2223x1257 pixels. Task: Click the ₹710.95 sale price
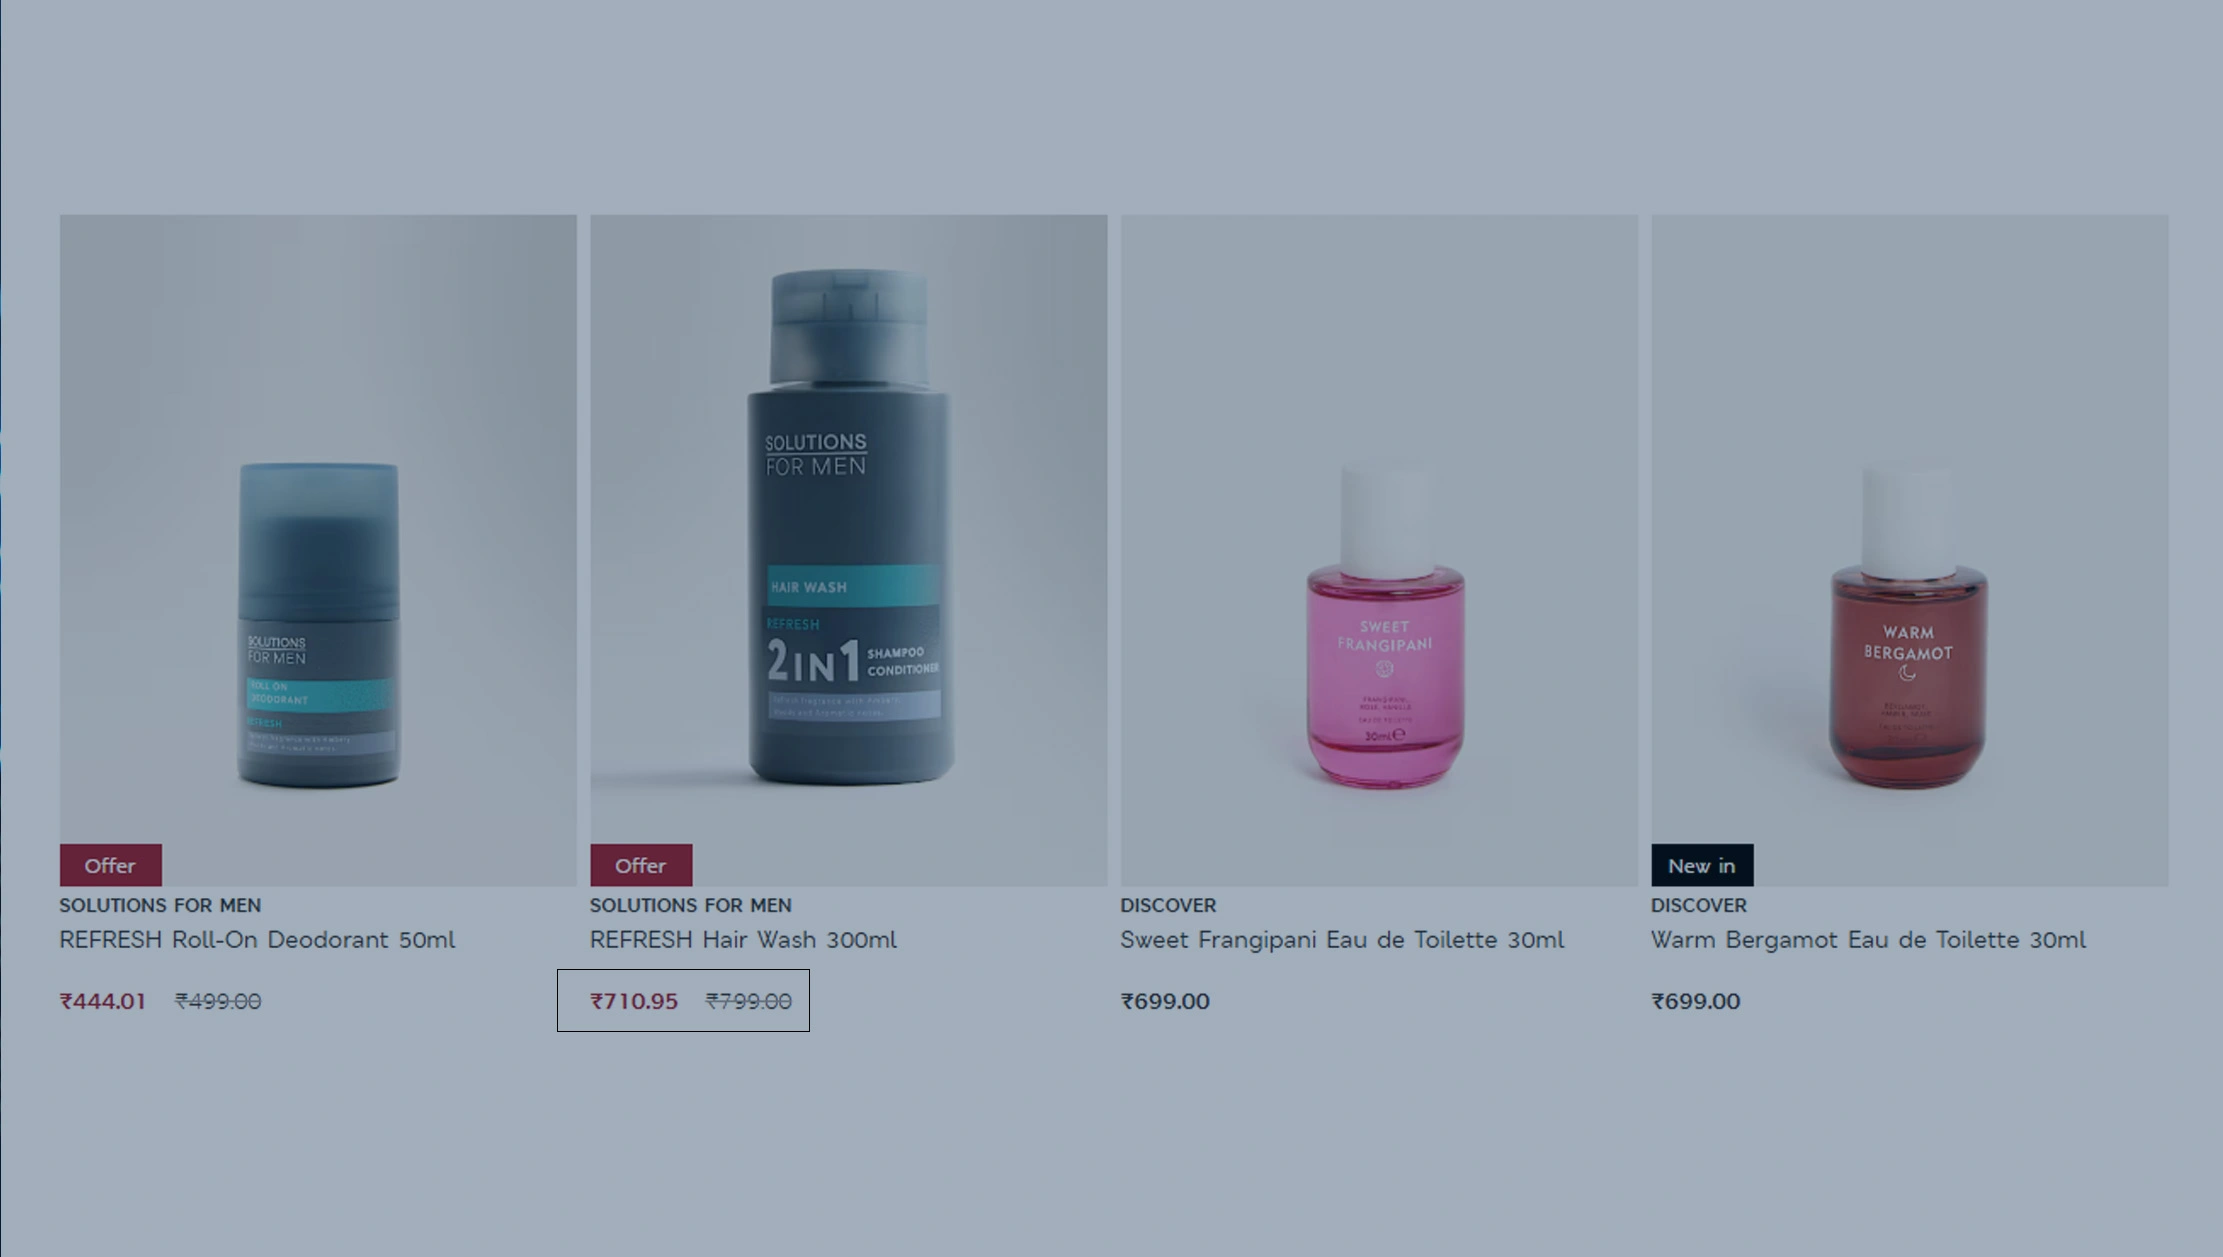[634, 1001]
